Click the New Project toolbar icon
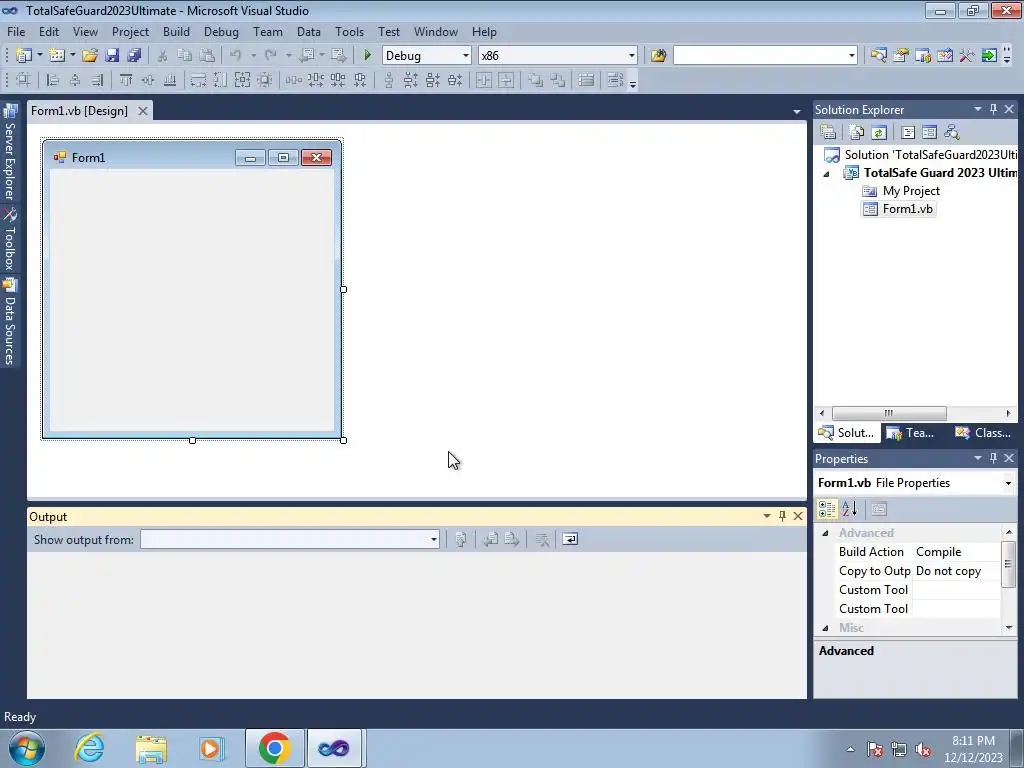This screenshot has width=1024, height=768. point(24,56)
